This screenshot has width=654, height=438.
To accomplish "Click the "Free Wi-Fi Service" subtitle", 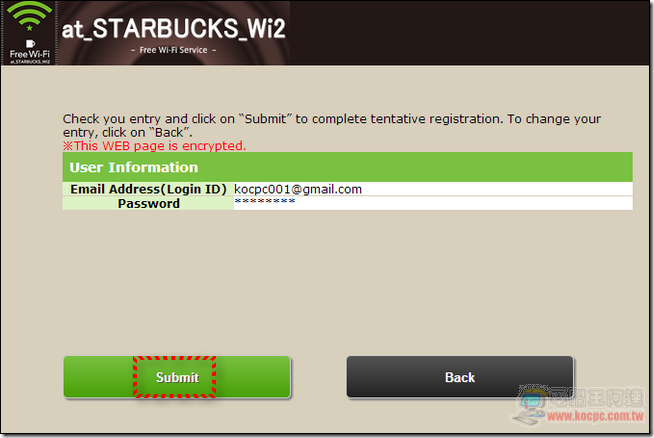I will (x=174, y=50).
